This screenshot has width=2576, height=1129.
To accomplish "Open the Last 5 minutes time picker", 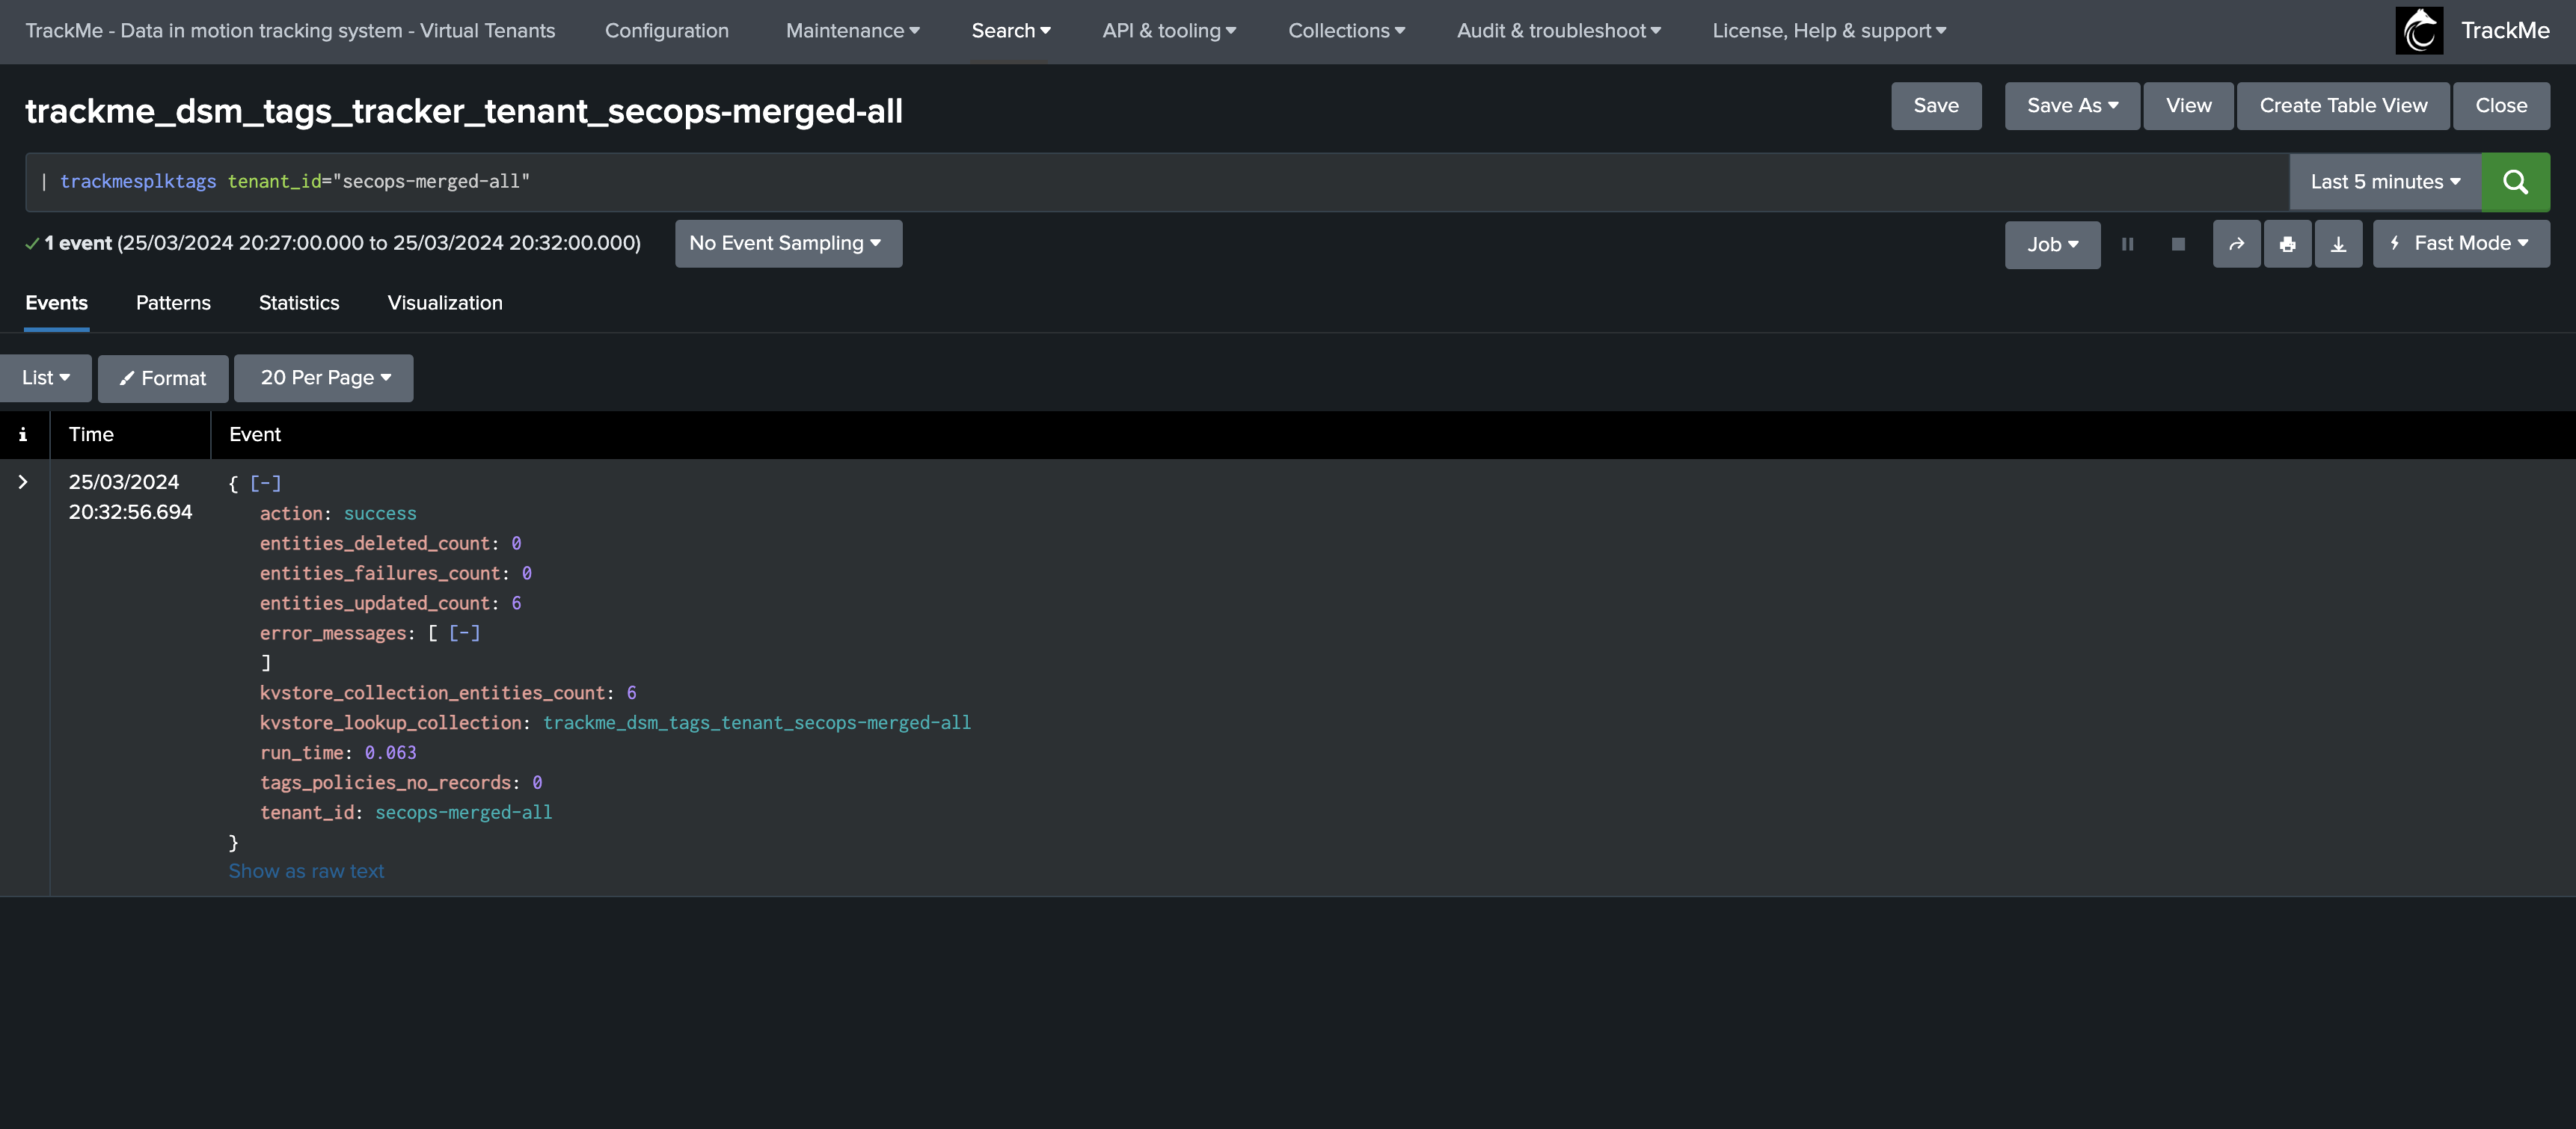I will (x=2384, y=182).
